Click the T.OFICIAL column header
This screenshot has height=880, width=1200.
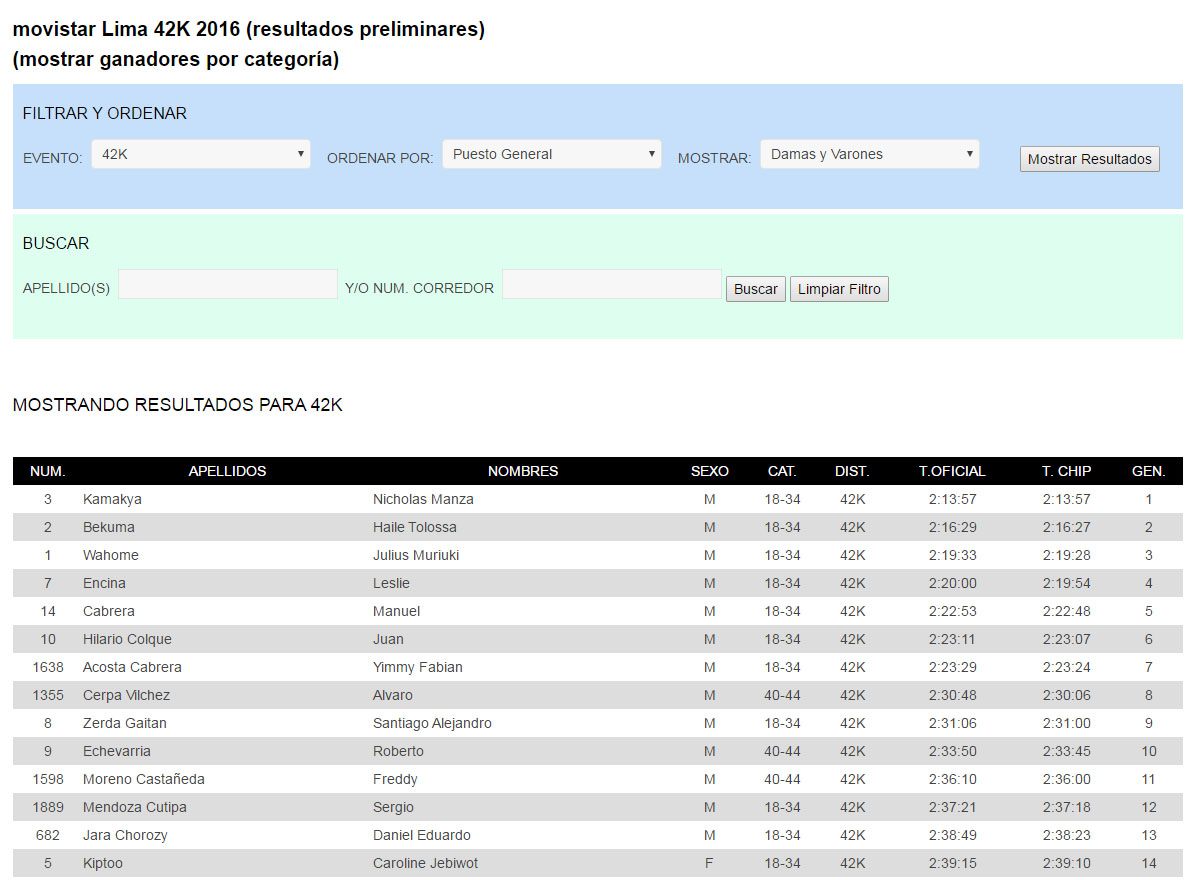coord(952,471)
